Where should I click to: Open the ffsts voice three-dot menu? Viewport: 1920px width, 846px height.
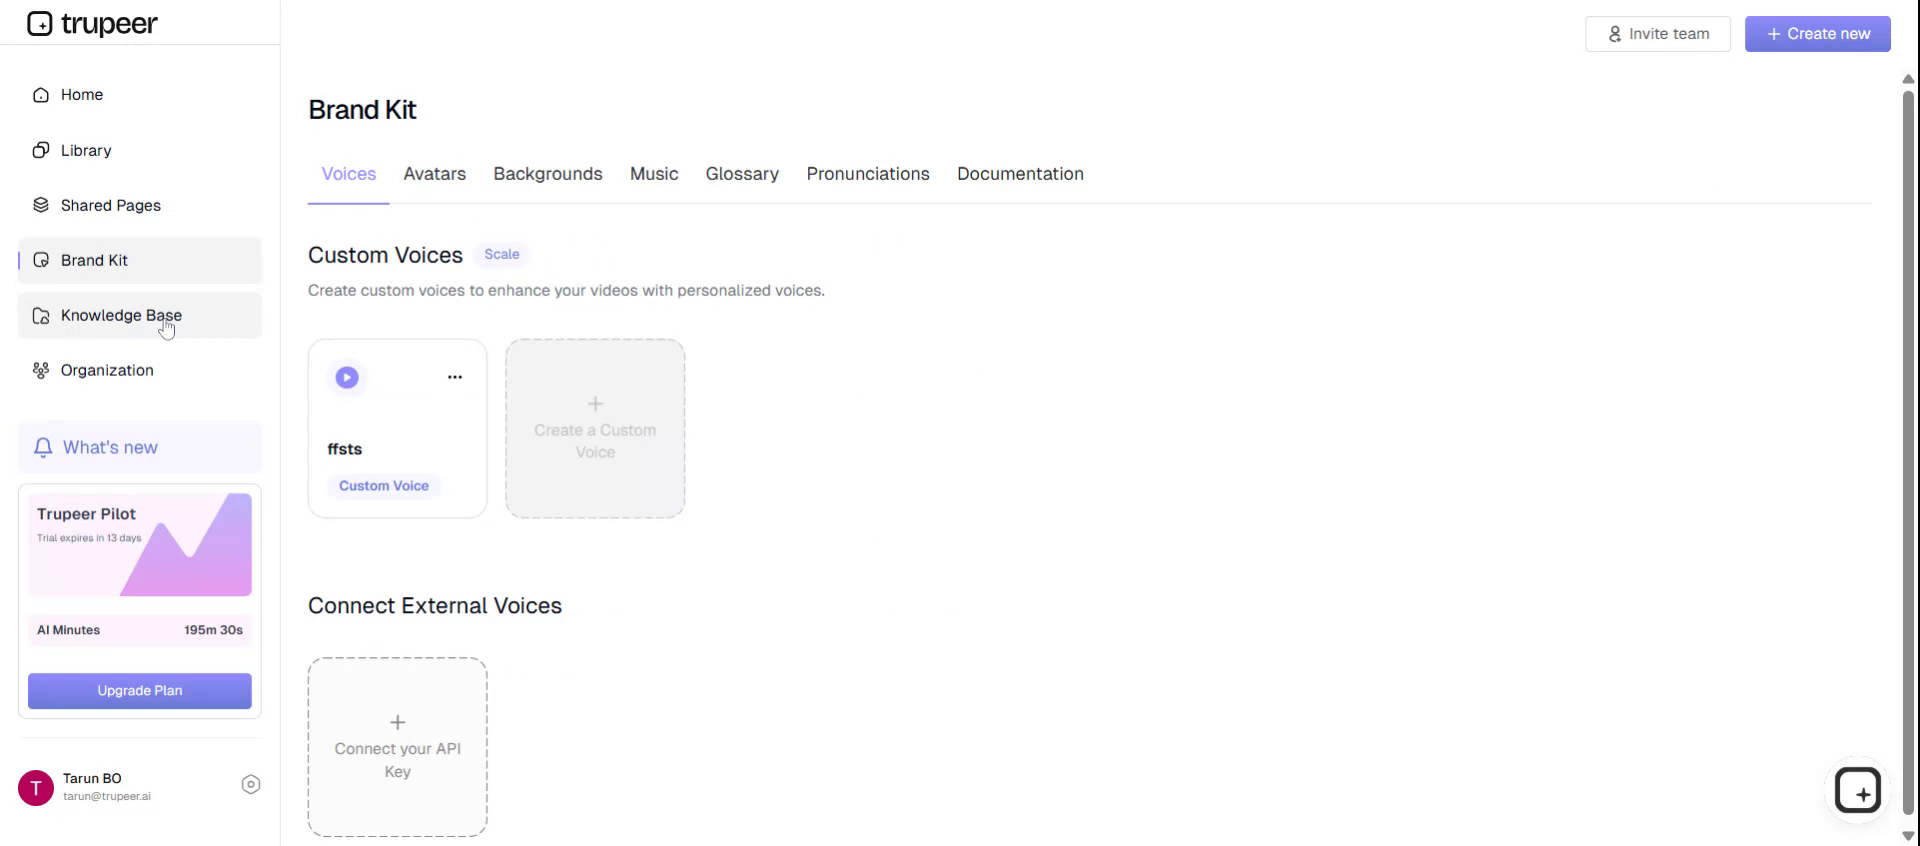[455, 377]
